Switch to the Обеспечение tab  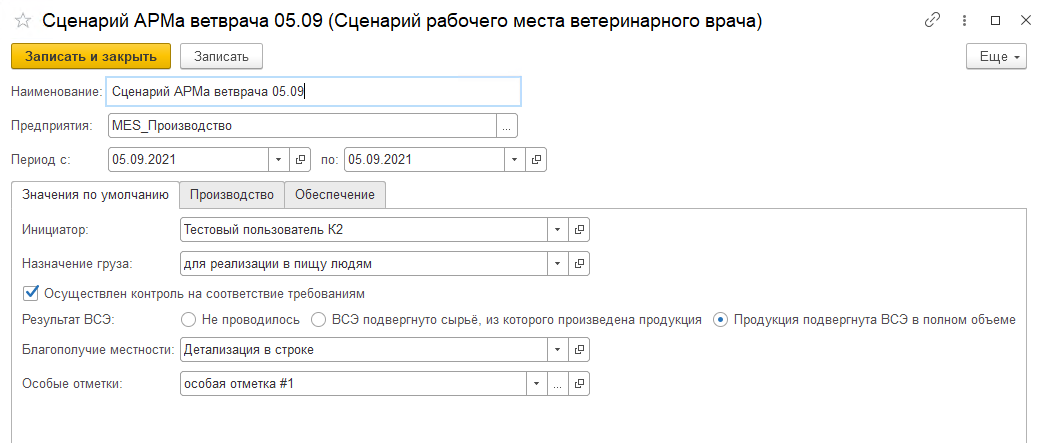point(335,194)
